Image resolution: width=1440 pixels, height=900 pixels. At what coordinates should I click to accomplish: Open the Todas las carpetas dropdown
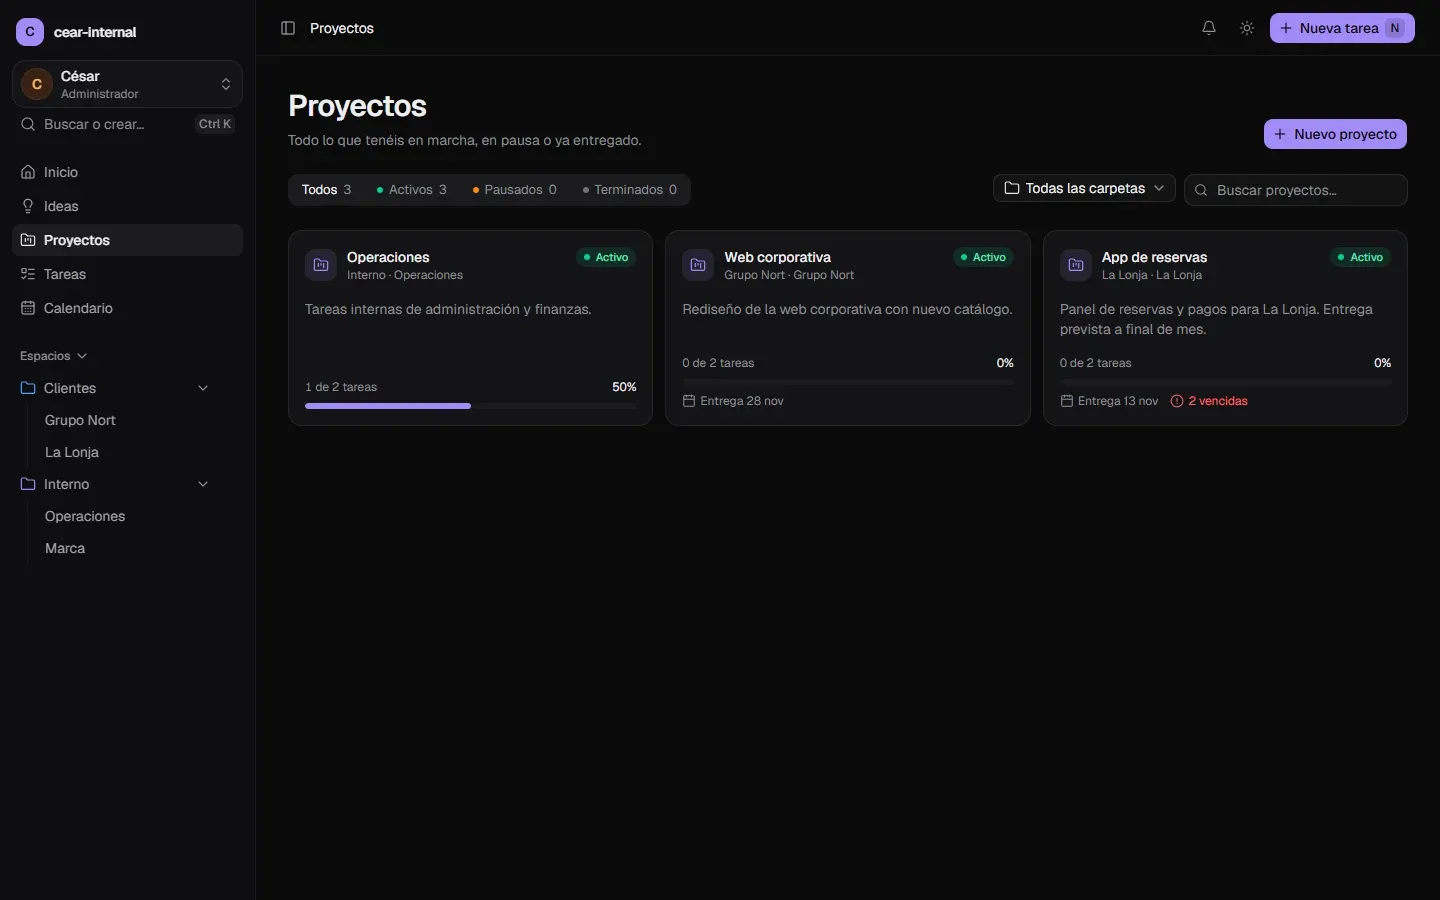click(1084, 188)
